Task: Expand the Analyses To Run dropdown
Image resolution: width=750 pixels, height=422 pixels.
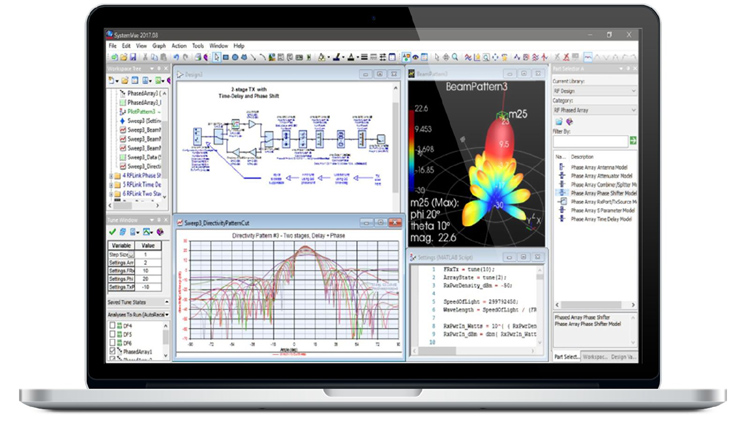Action: click(x=168, y=315)
